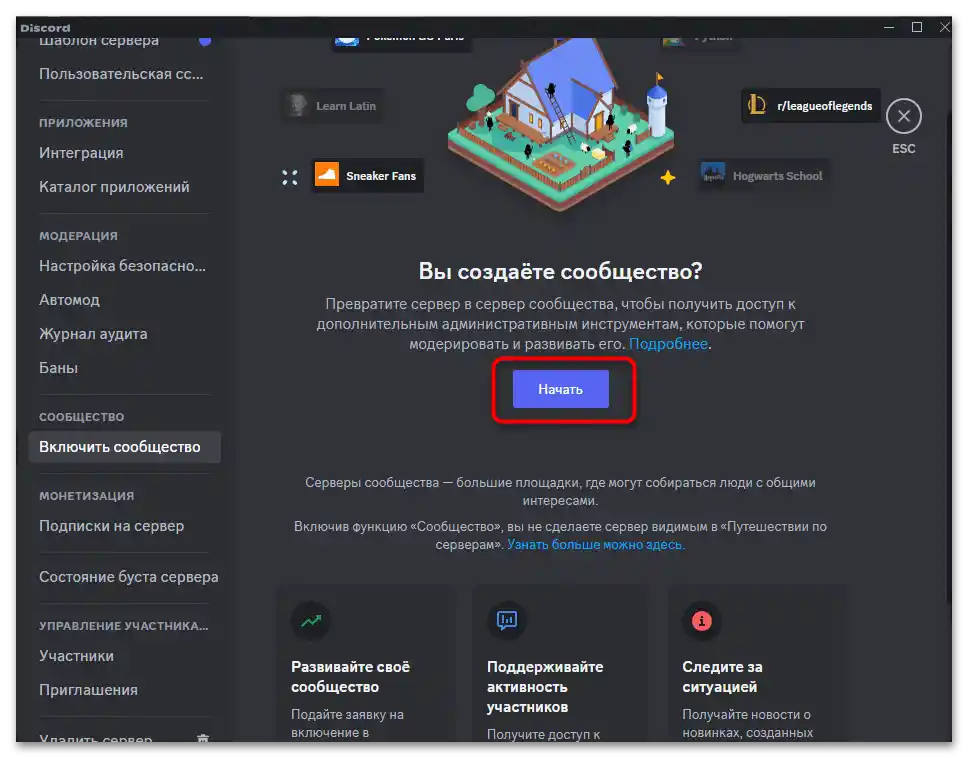Click the Следите за ситуацией heading

[x=722, y=677]
